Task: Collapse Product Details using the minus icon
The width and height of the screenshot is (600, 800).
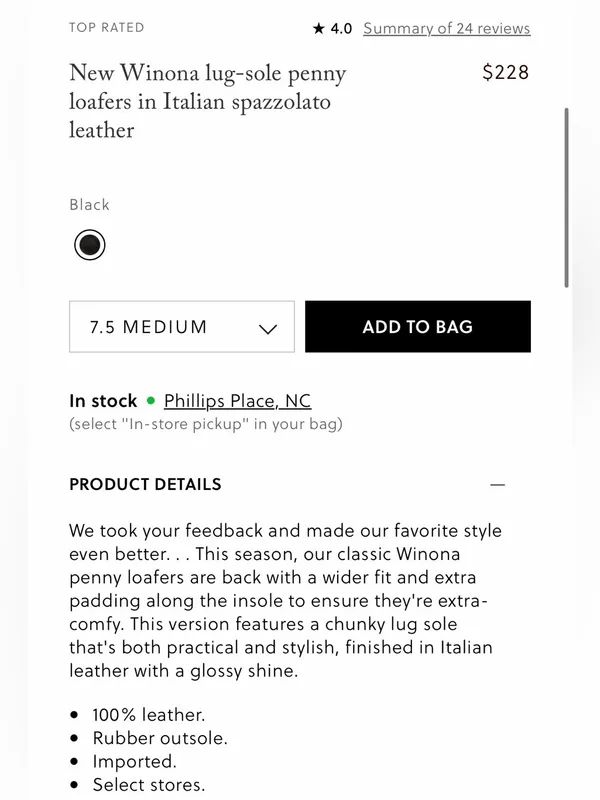Action: (x=497, y=484)
